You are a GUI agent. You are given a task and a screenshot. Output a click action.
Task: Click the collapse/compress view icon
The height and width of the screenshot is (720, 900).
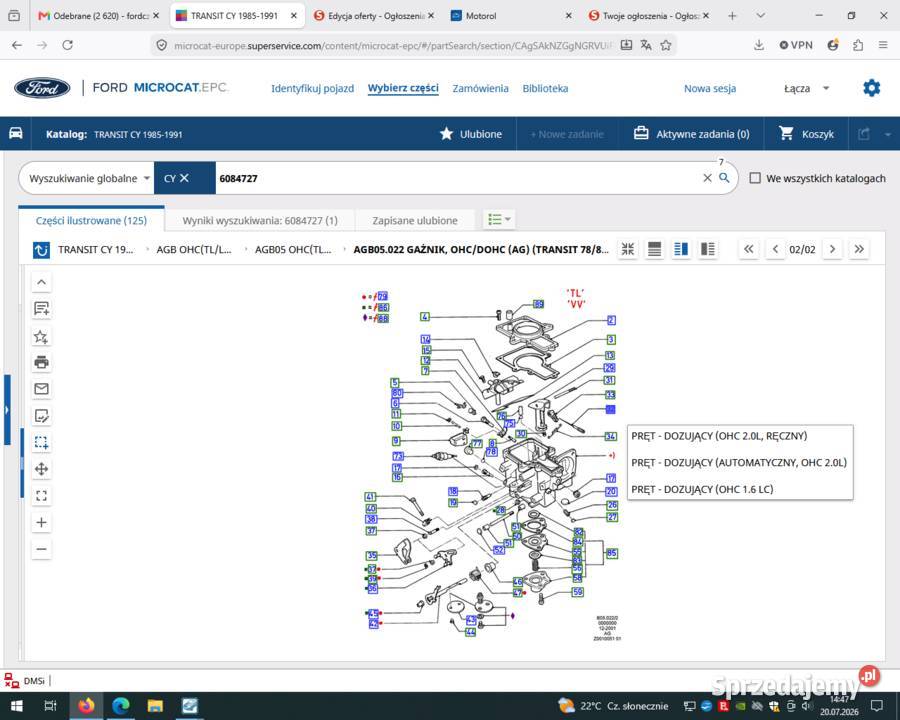[628, 249]
